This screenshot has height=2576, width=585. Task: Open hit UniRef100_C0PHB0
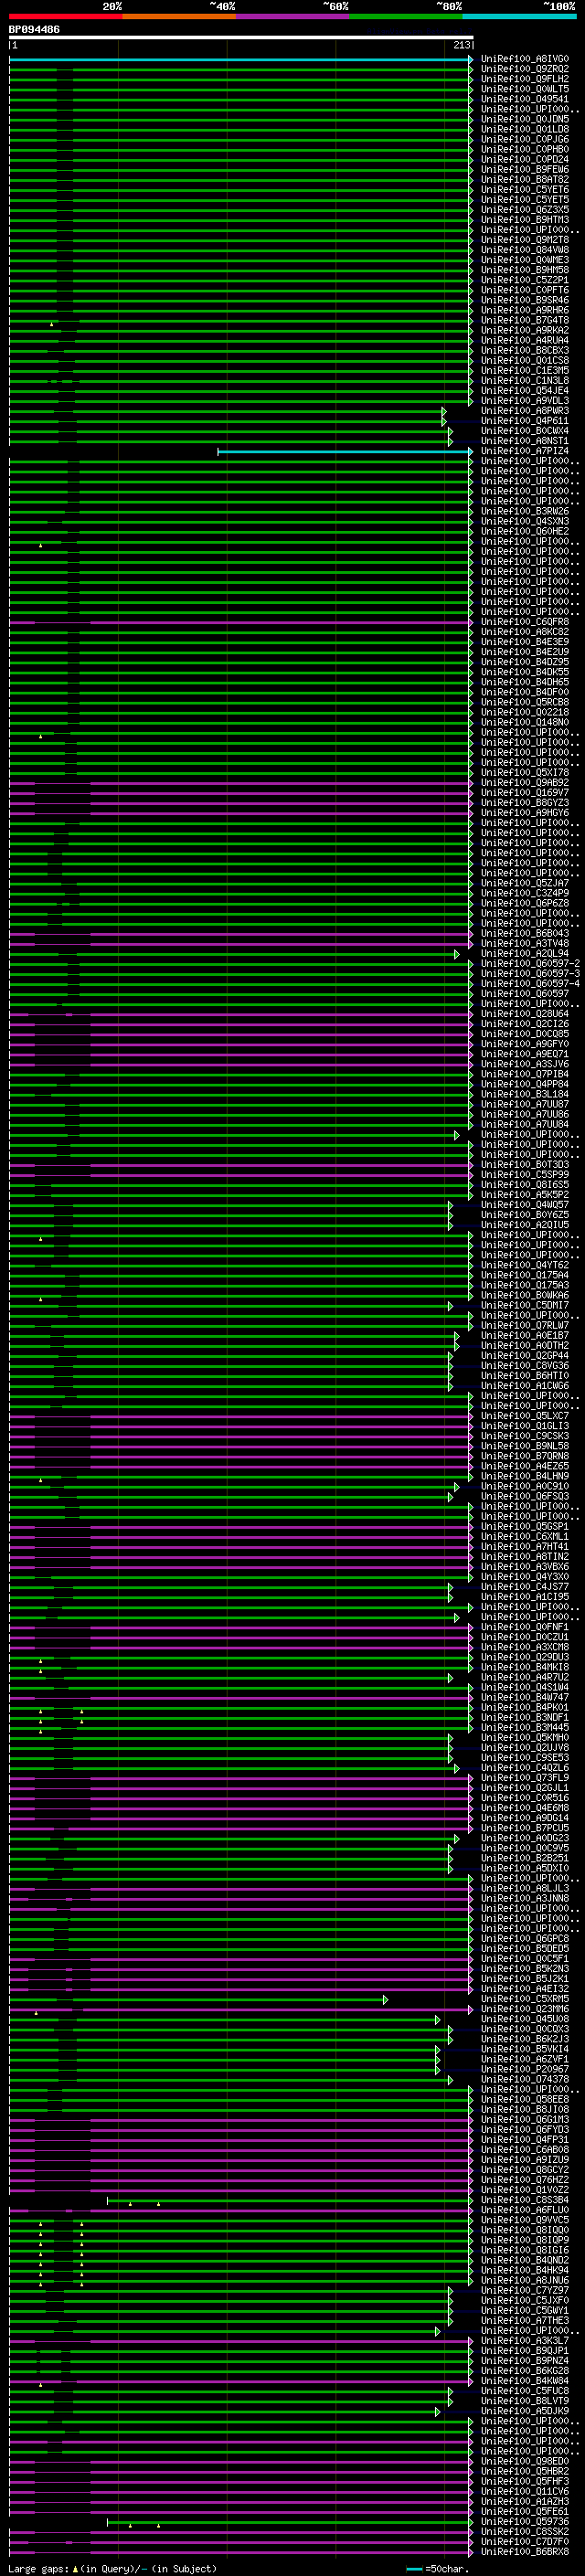(x=524, y=149)
